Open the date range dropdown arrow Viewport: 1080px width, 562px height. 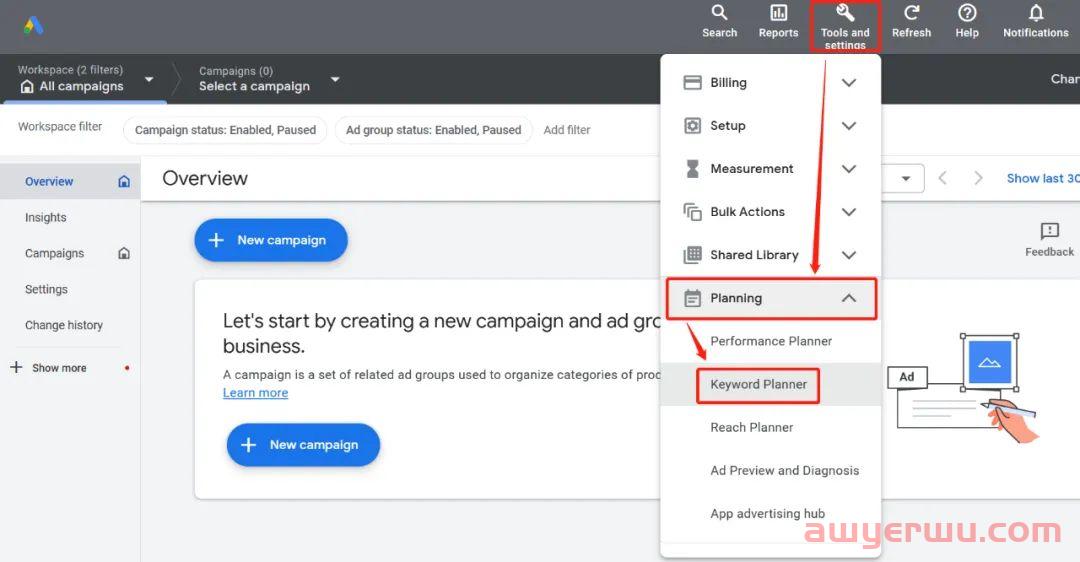coord(906,178)
